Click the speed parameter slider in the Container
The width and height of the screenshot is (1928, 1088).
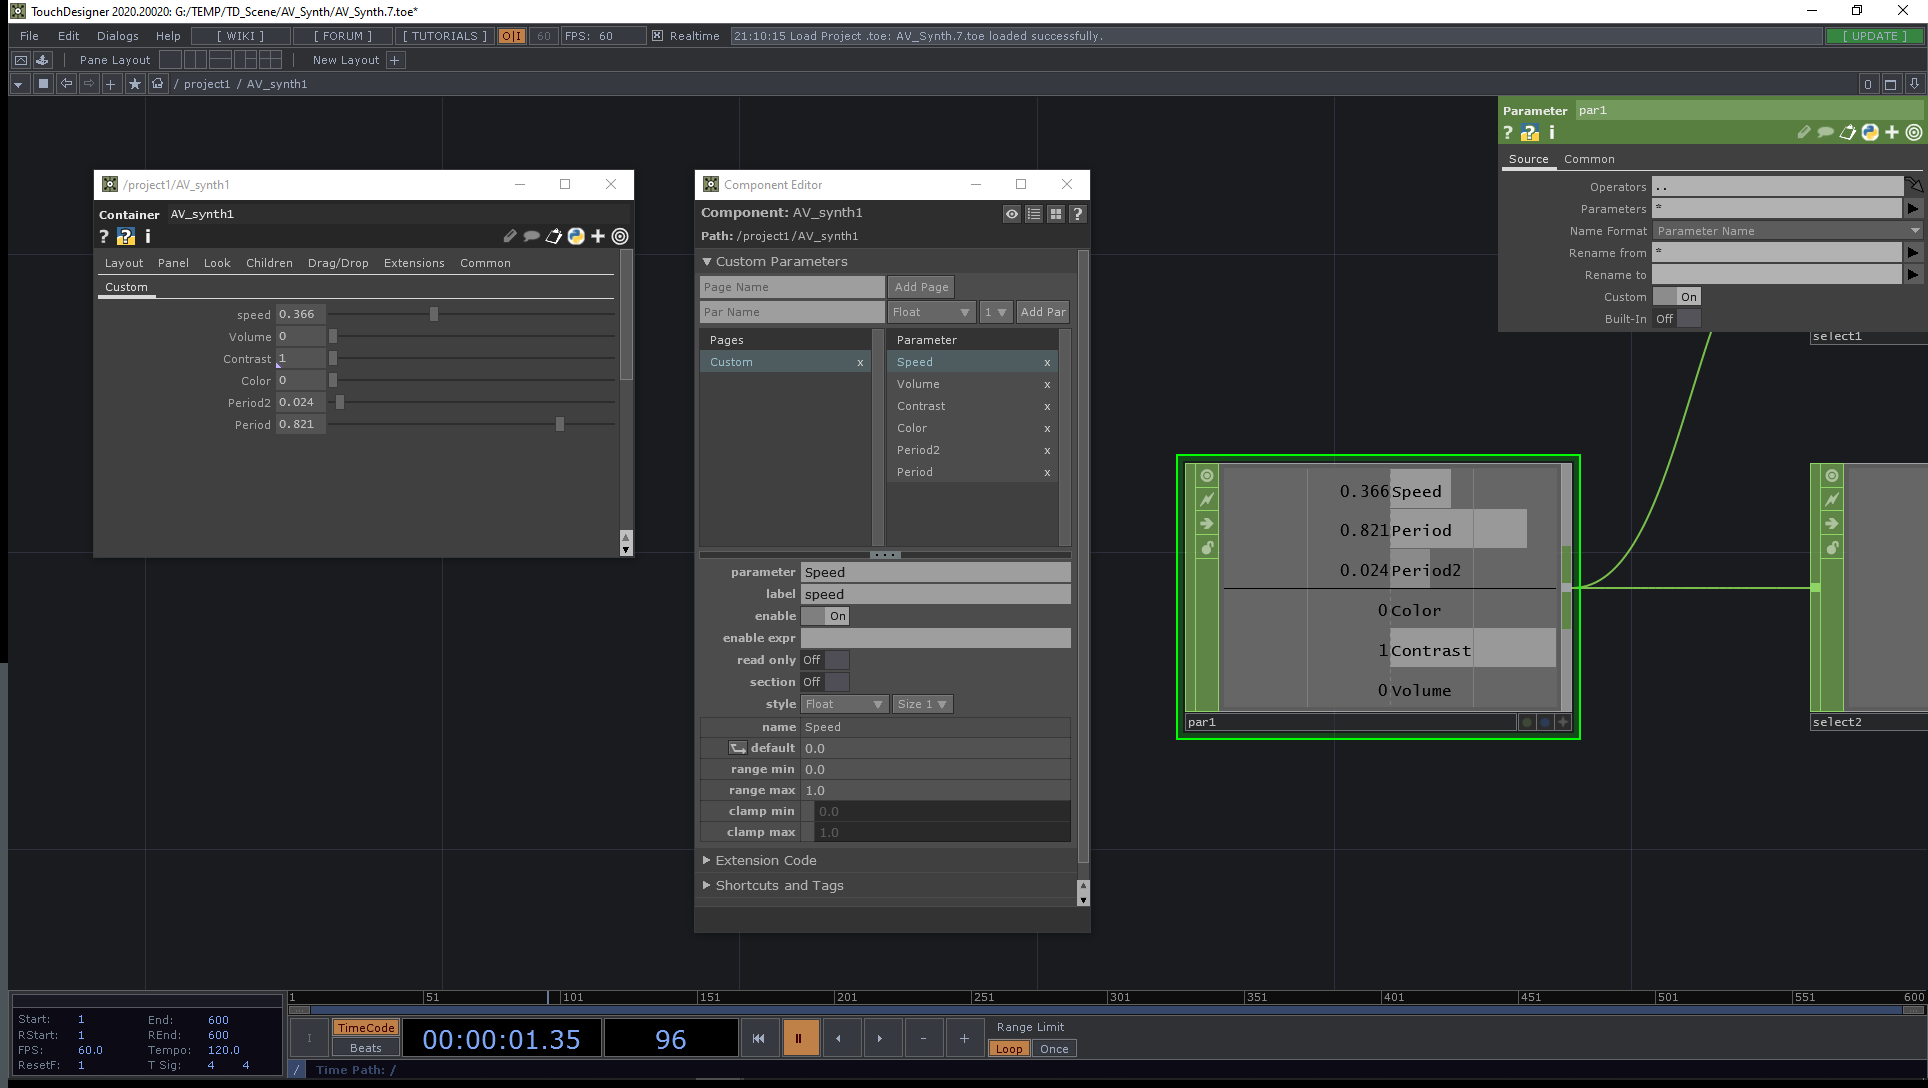[x=433, y=313]
